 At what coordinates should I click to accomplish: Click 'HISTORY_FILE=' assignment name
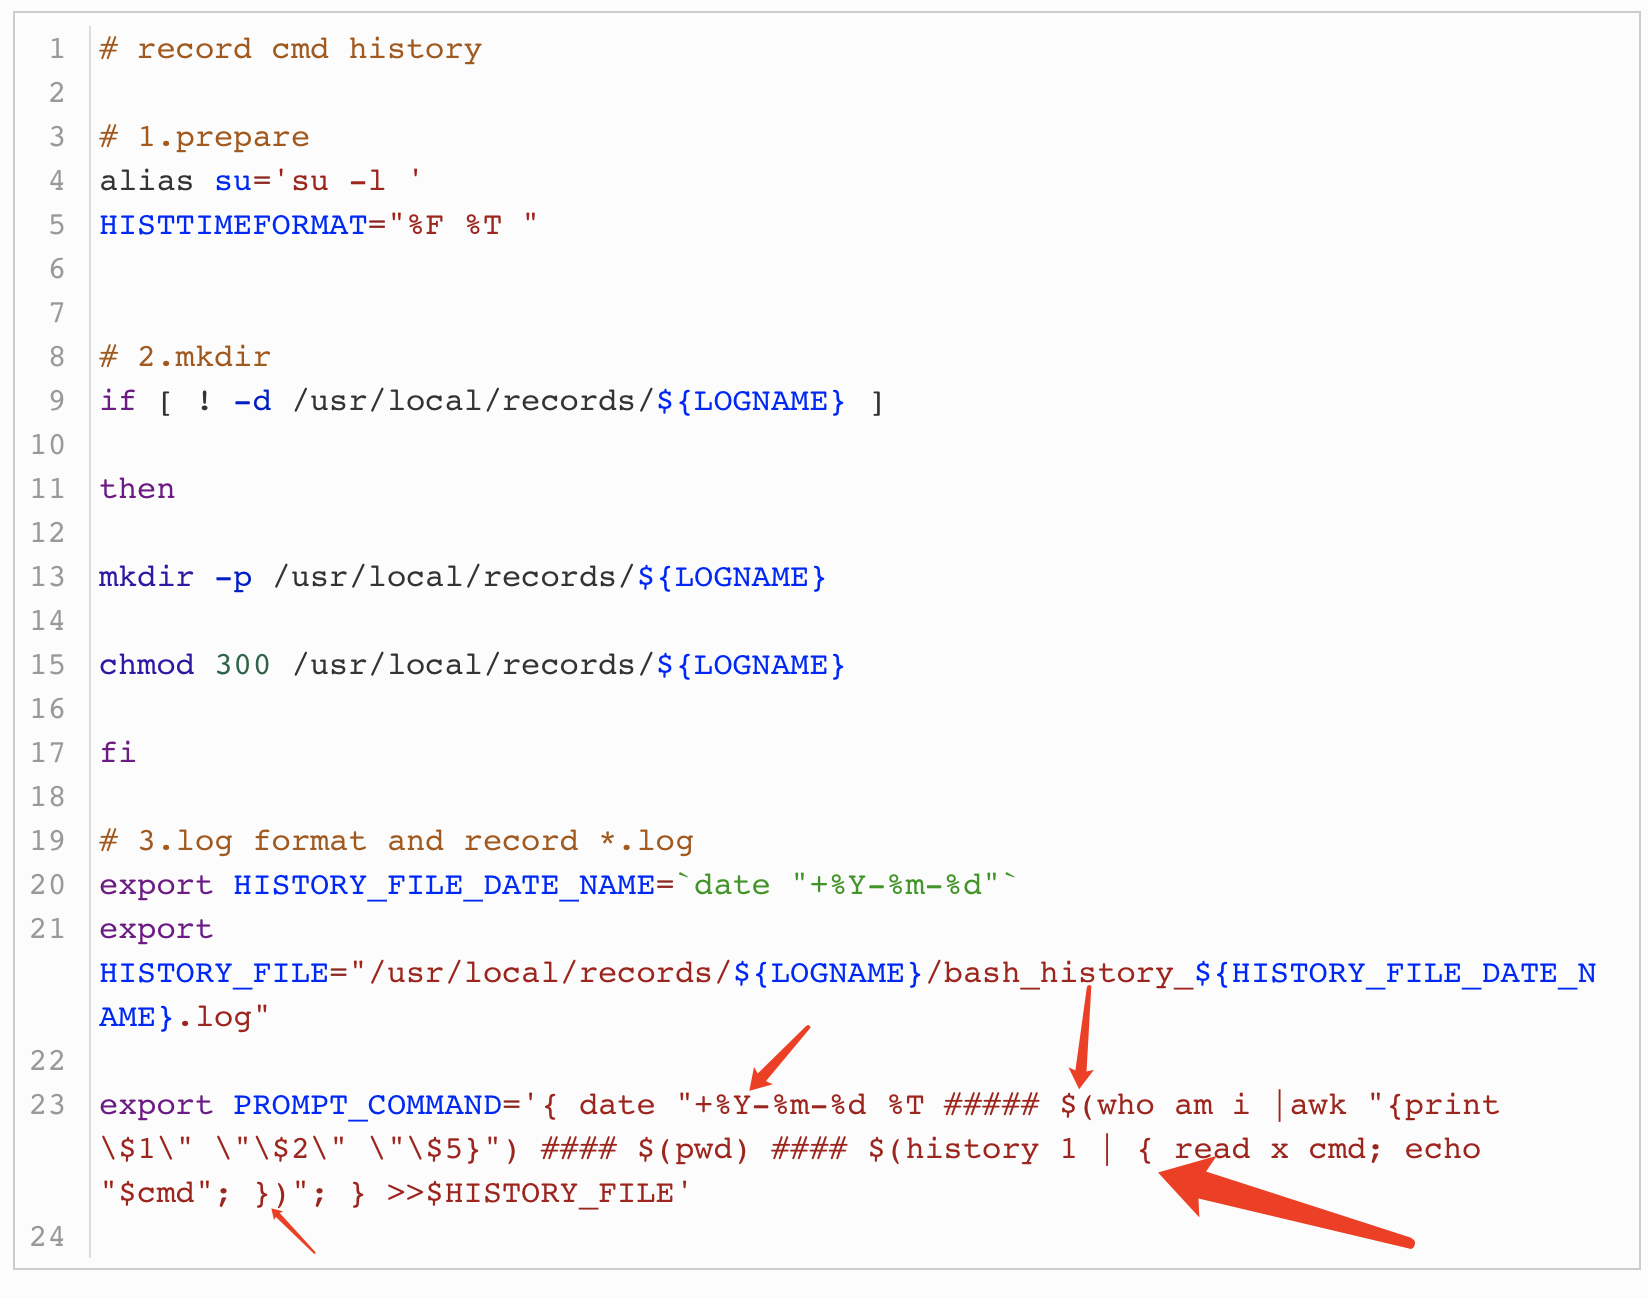[x=223, y=973]
